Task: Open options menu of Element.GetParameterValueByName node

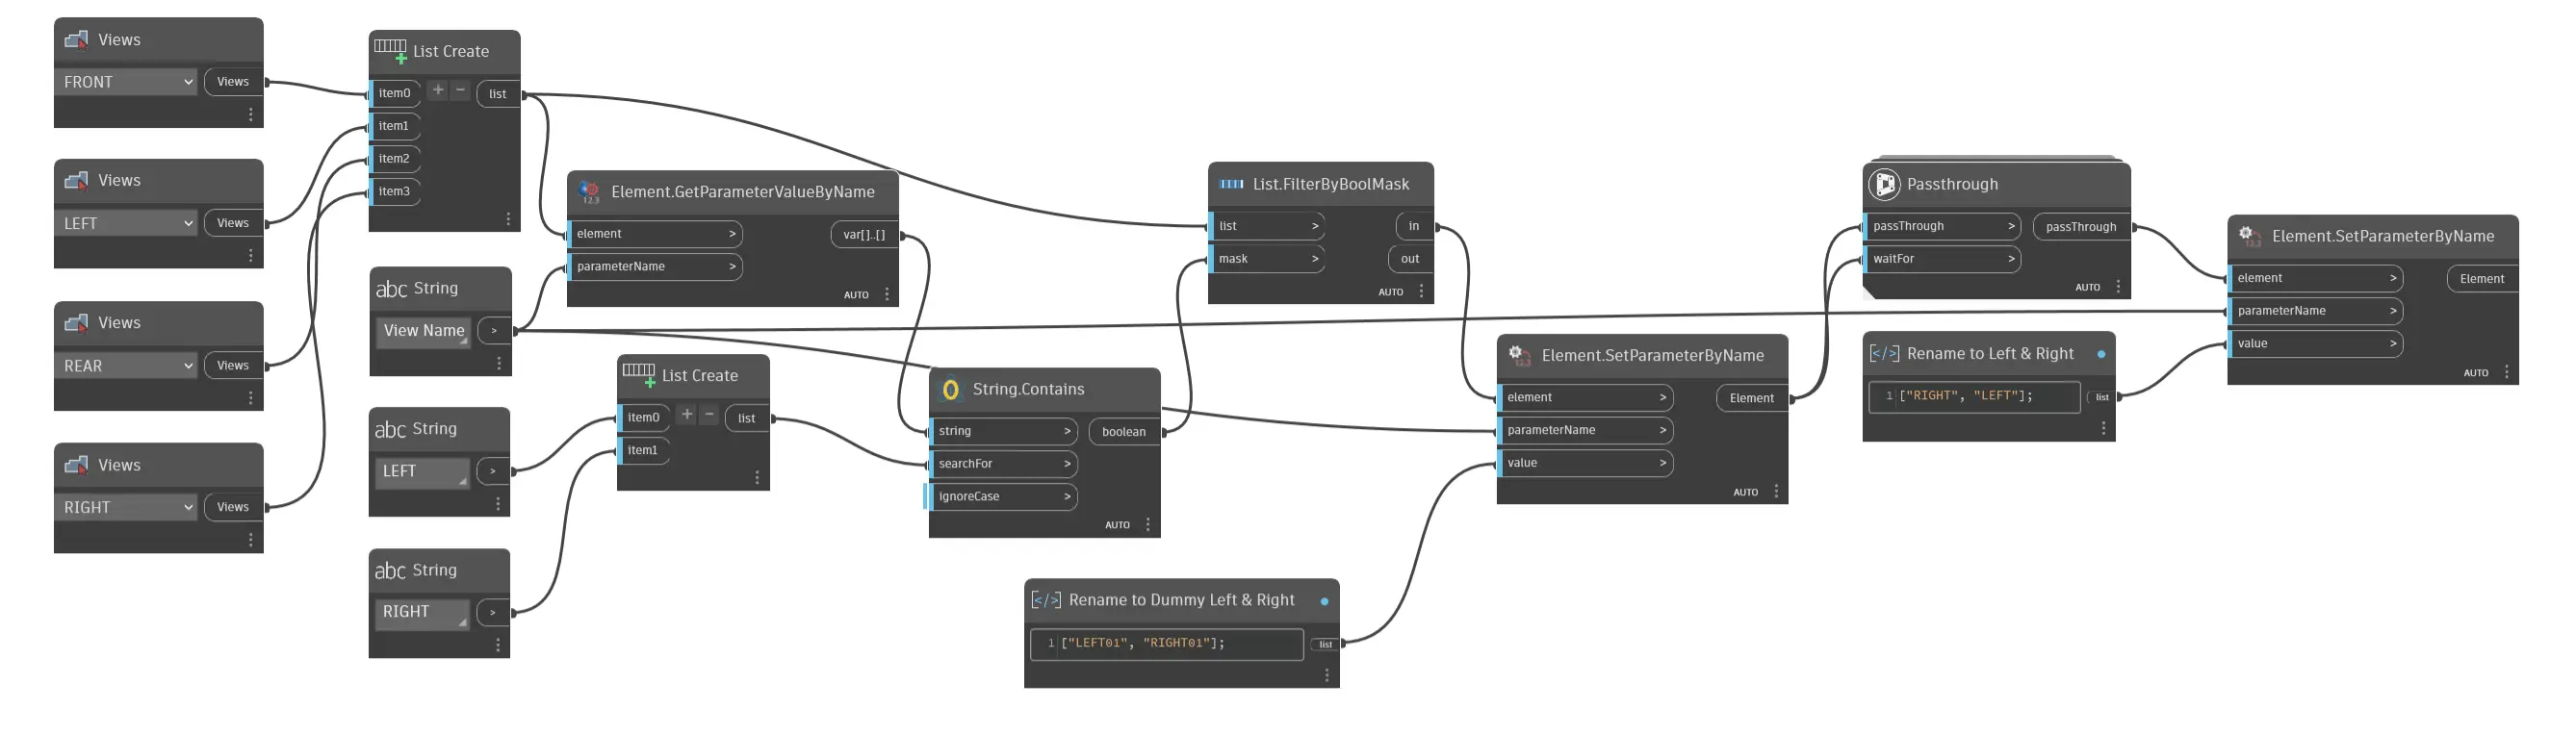Action: [887, 295]
